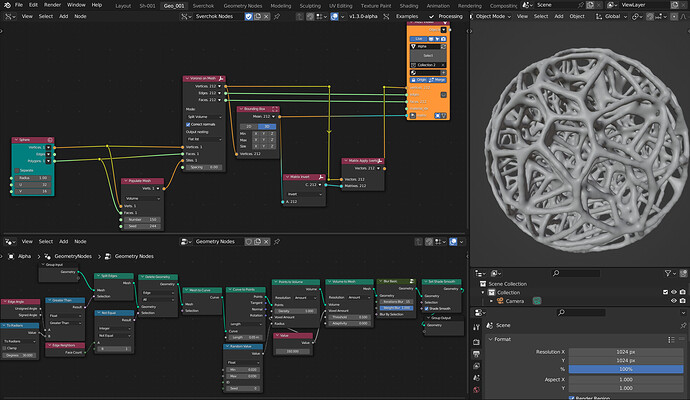
Task: Disable Camera in renders with the camera icon
Action: coord(683,301)
